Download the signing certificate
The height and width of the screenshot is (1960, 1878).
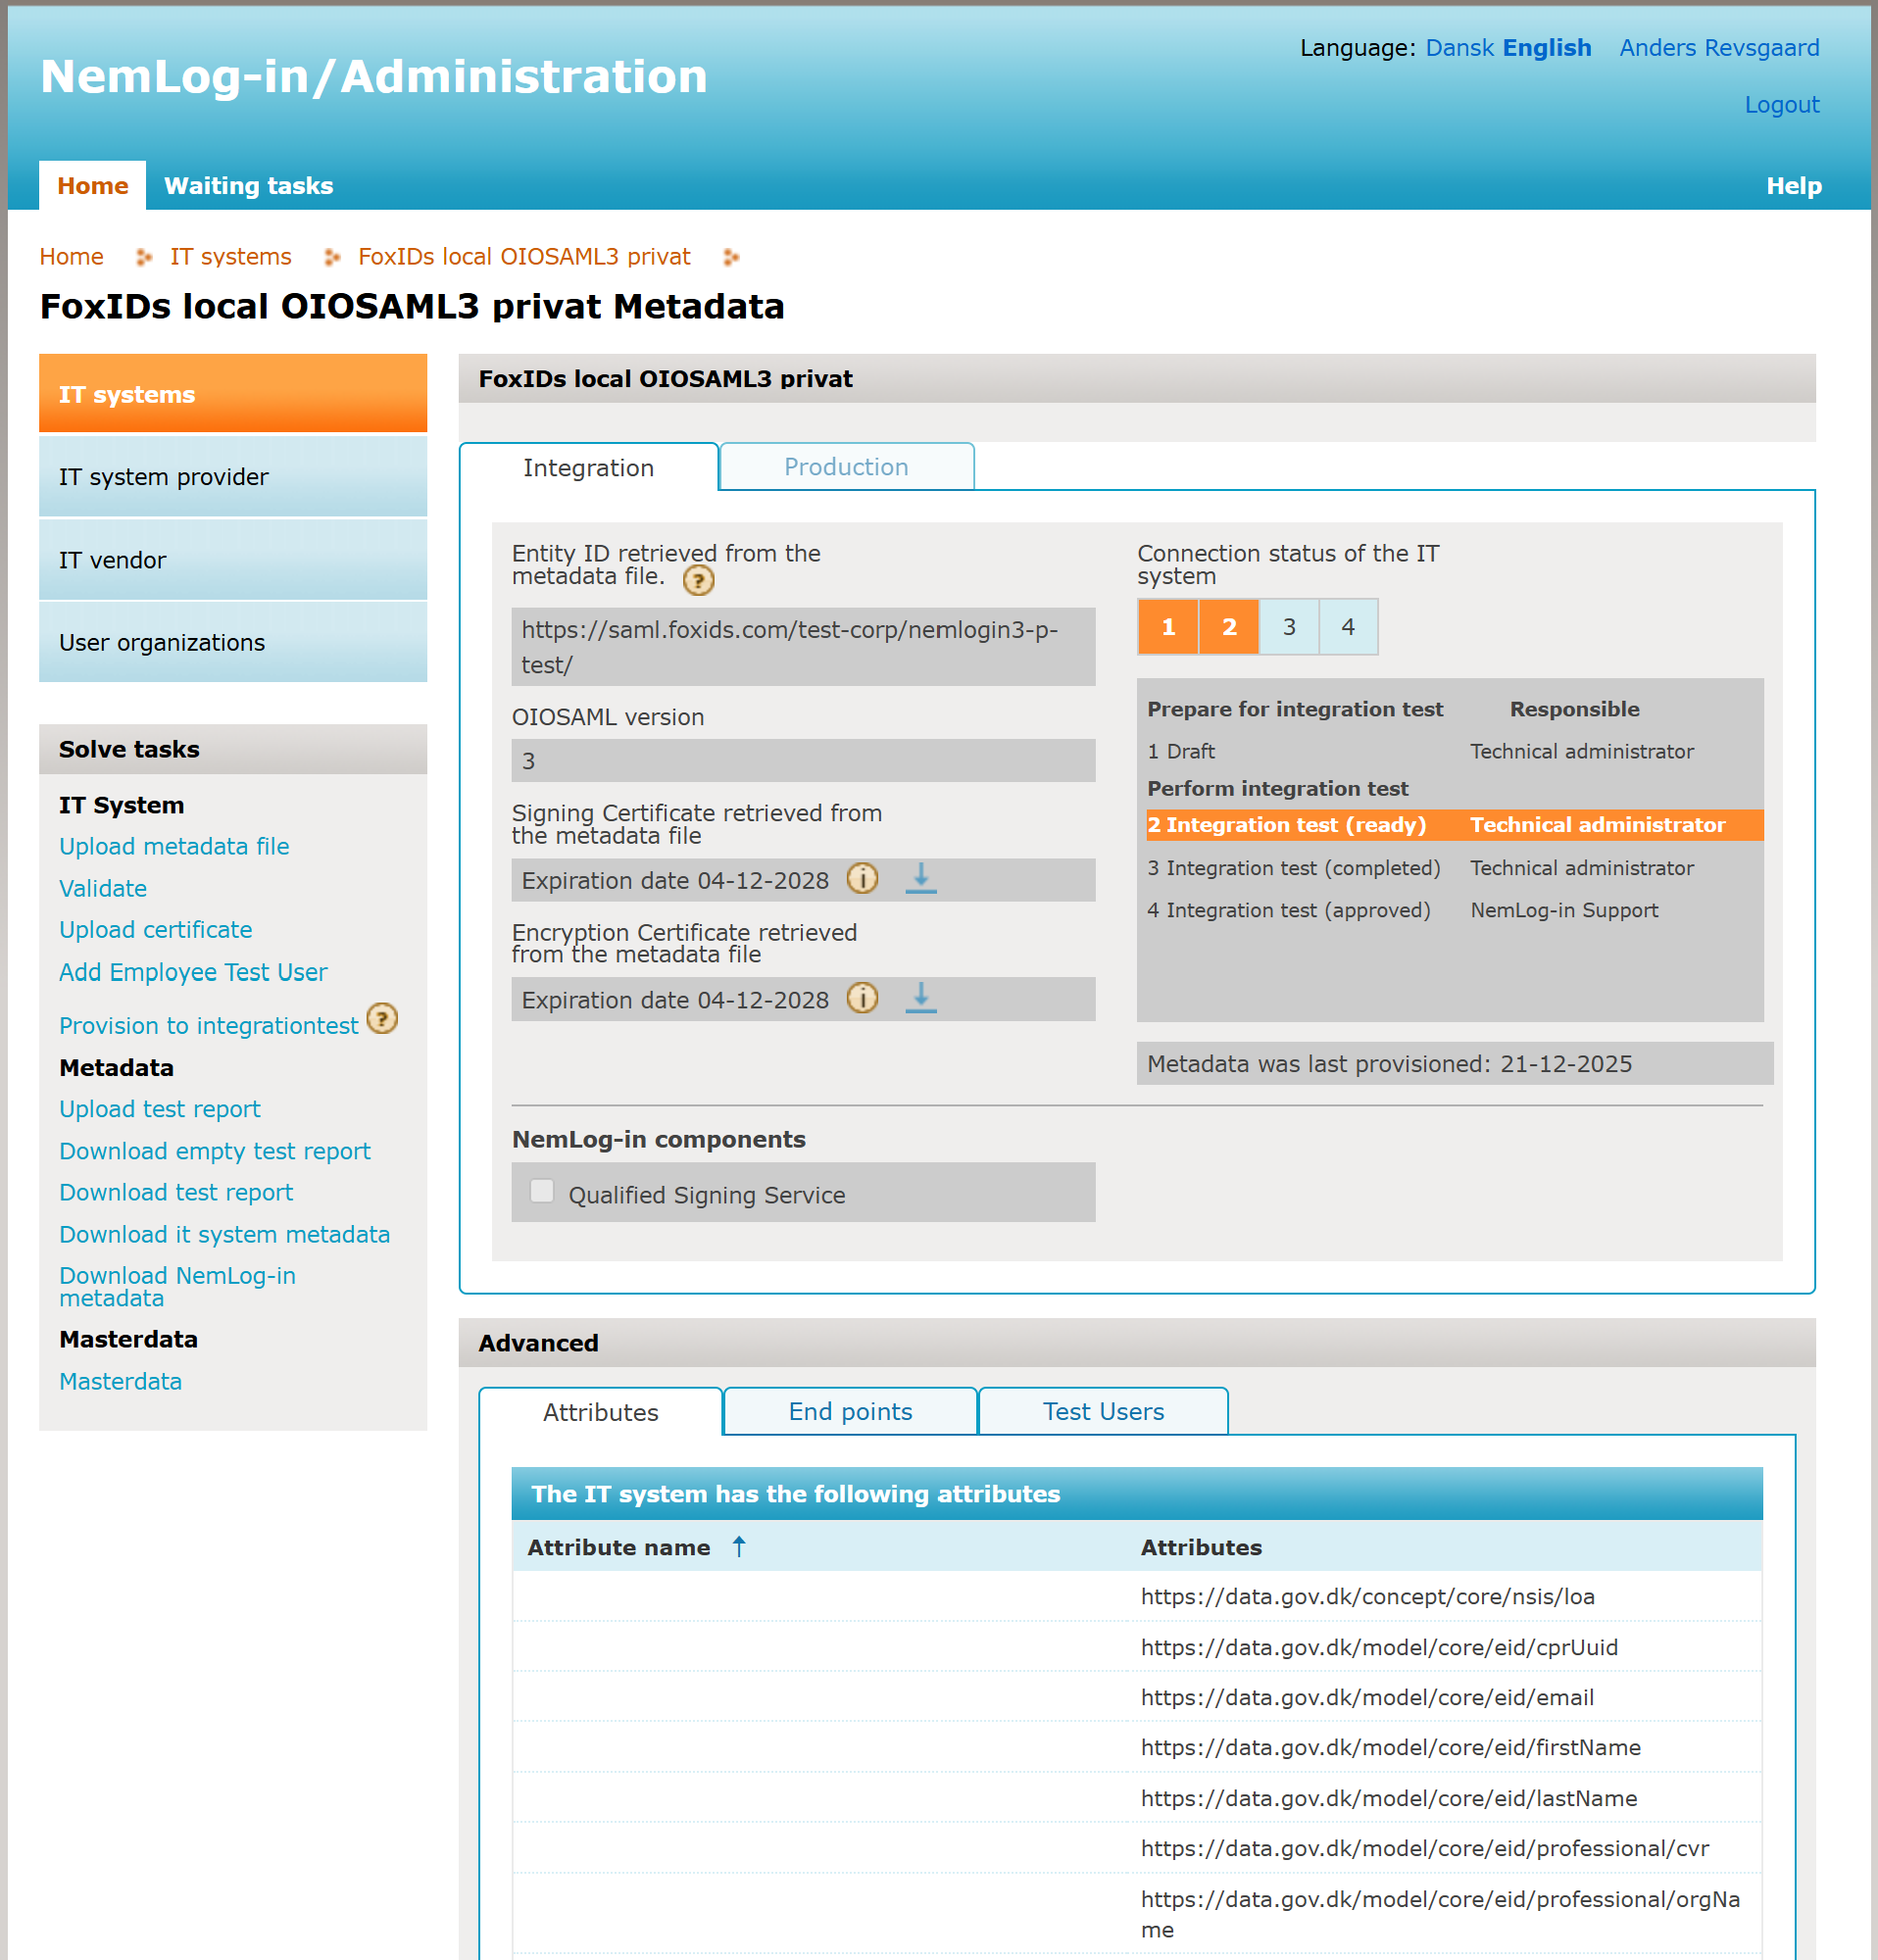pyautogui.click(x=920, y=879)
